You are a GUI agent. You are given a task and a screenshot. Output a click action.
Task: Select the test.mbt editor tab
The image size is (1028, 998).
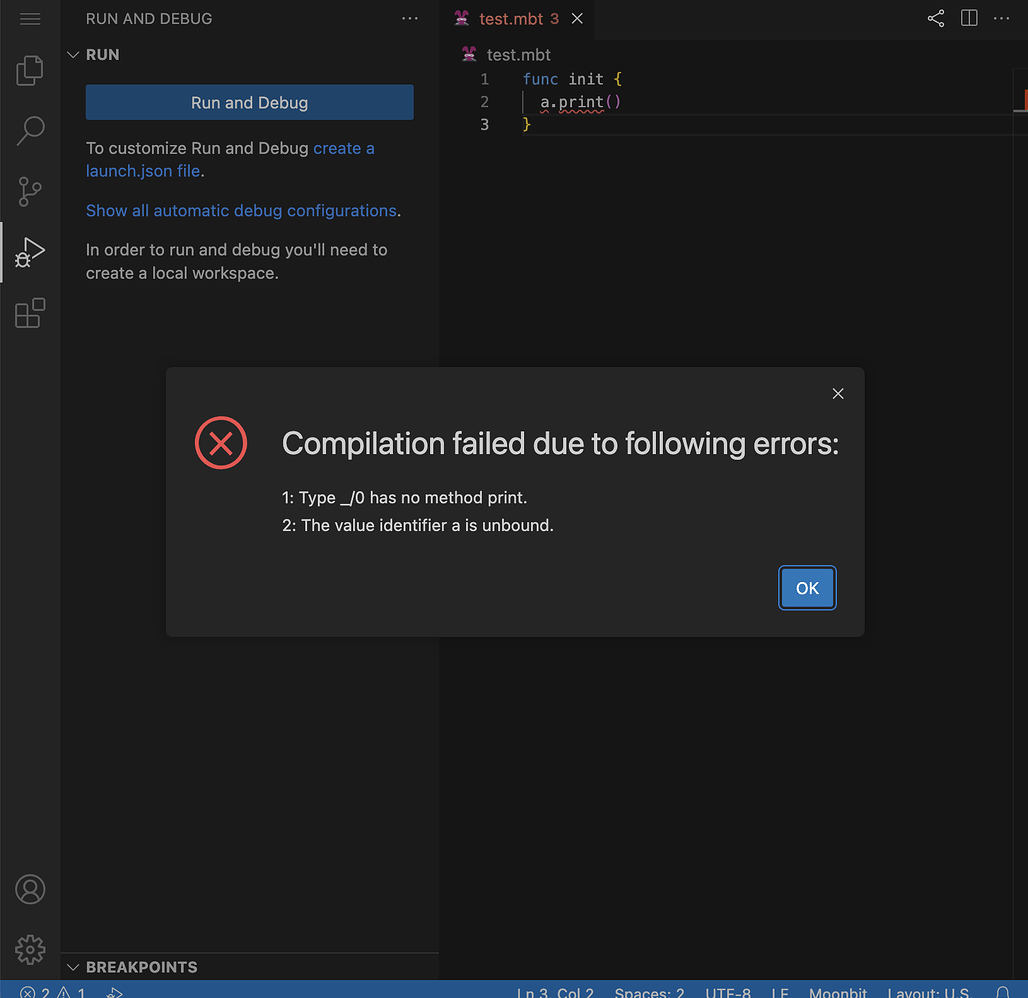coord(510,19)
